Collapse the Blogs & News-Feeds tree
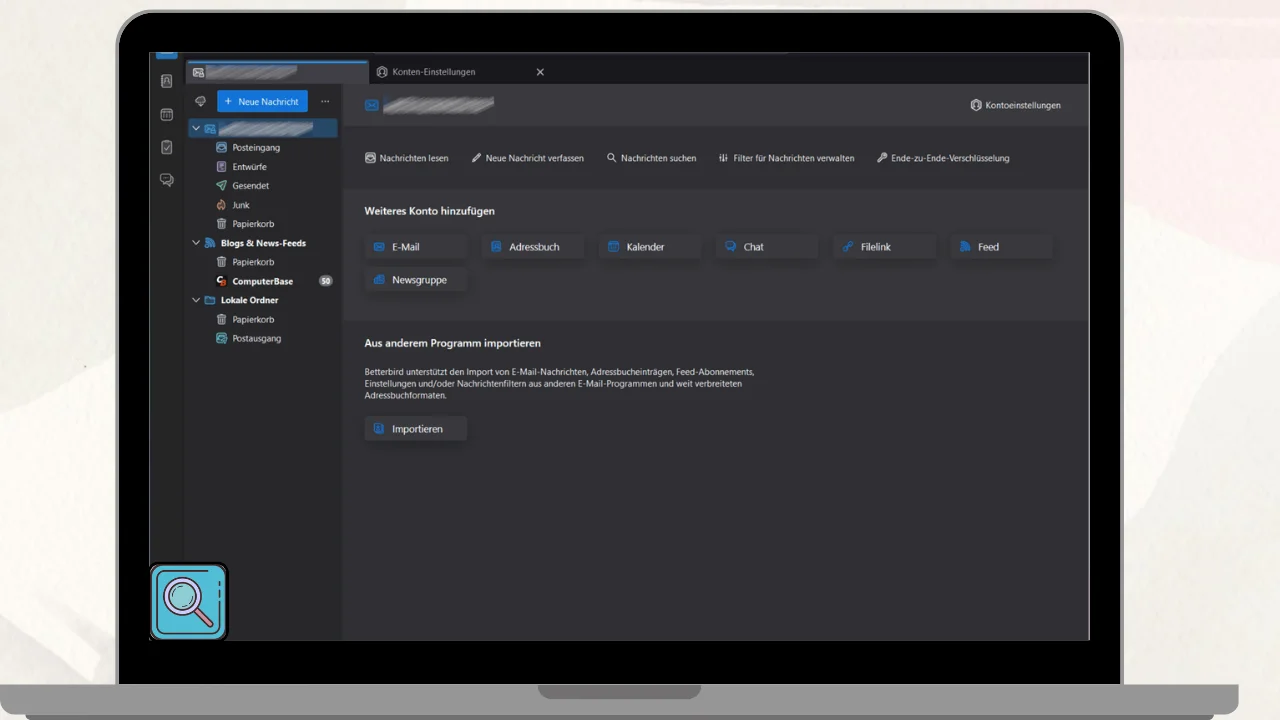This screenshot has width=1280, height=720. (x=196, y=243)
